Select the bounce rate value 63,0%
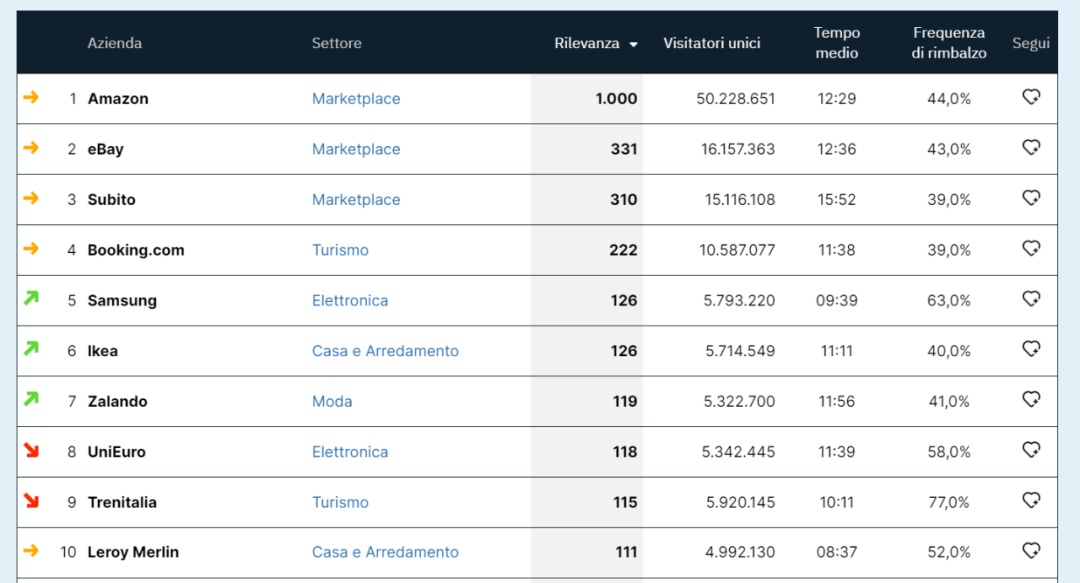 pos(949,300)
